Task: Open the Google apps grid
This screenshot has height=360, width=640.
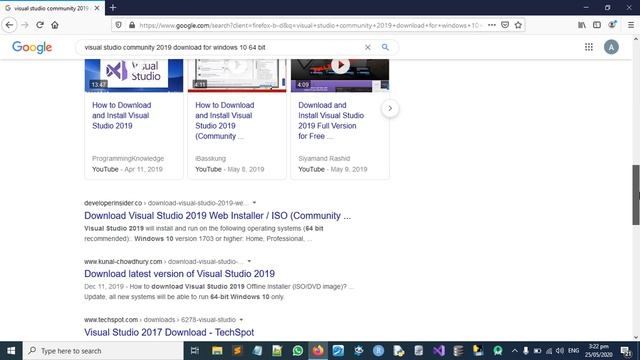Action: [x=589, y=47]
